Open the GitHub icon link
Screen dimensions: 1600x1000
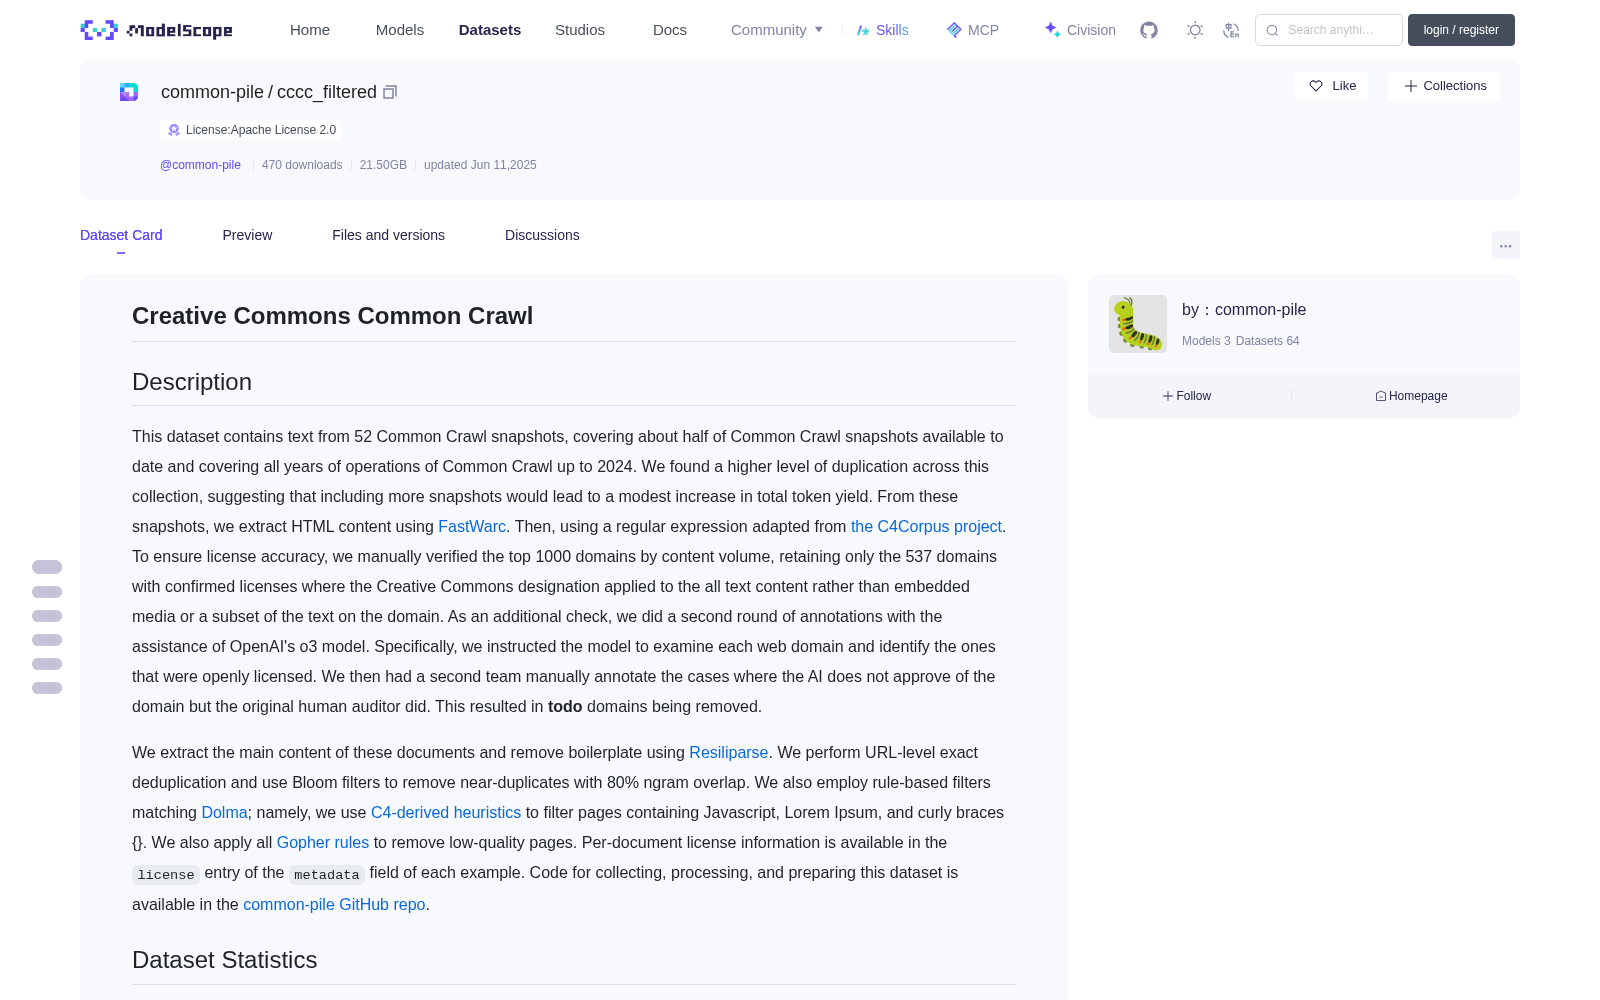pos(1149,30)
